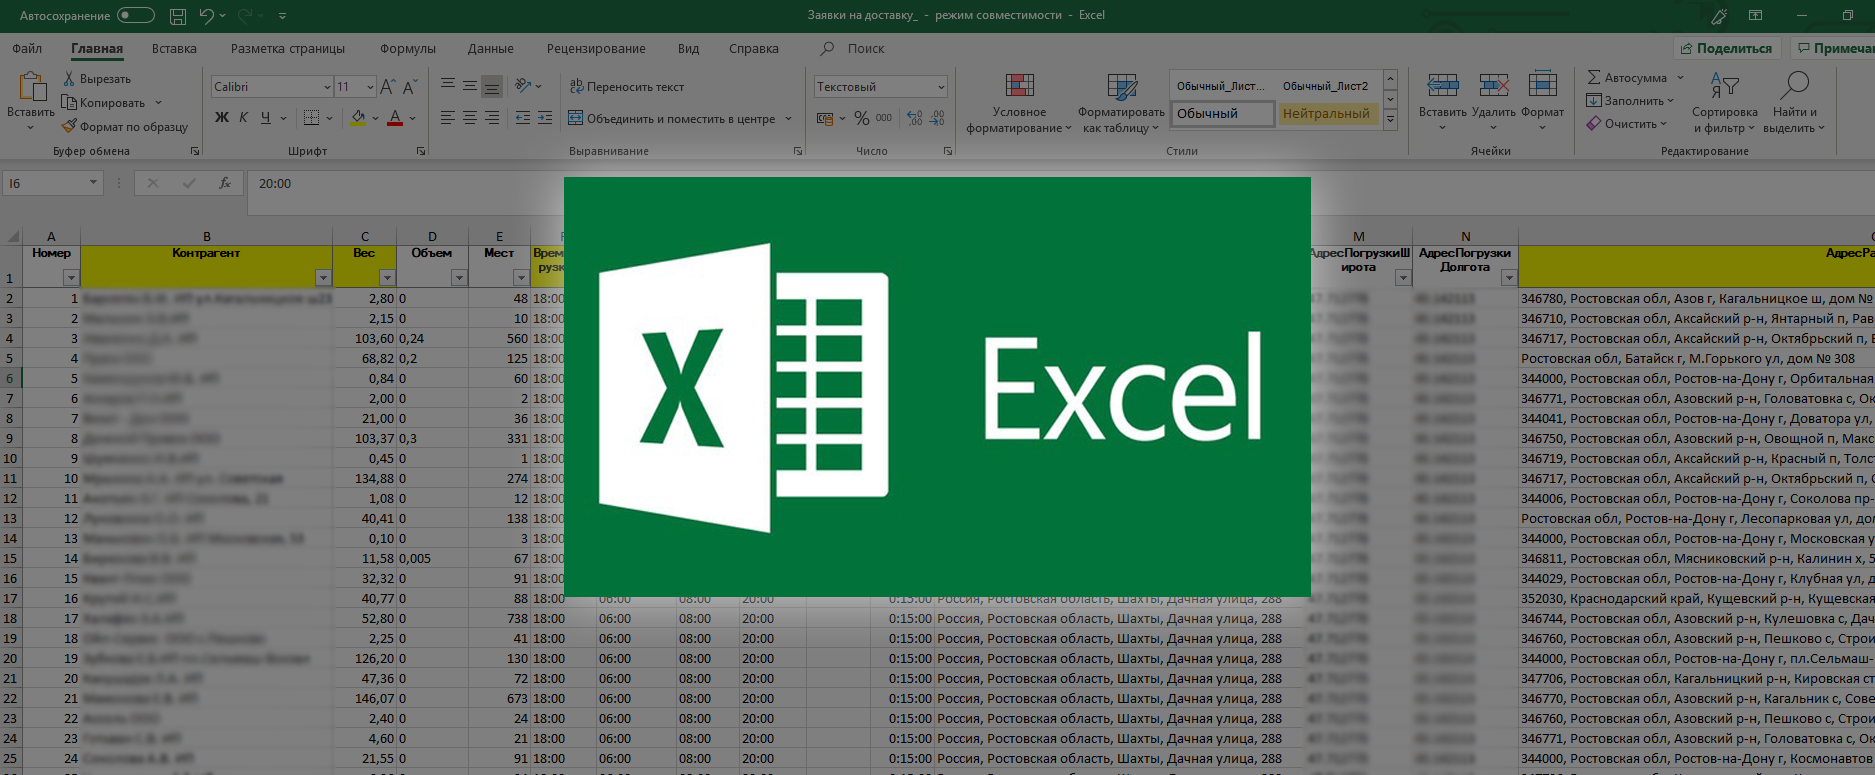Click the Удалить cells icon

pyautogui.click(x=1494, y=85)
